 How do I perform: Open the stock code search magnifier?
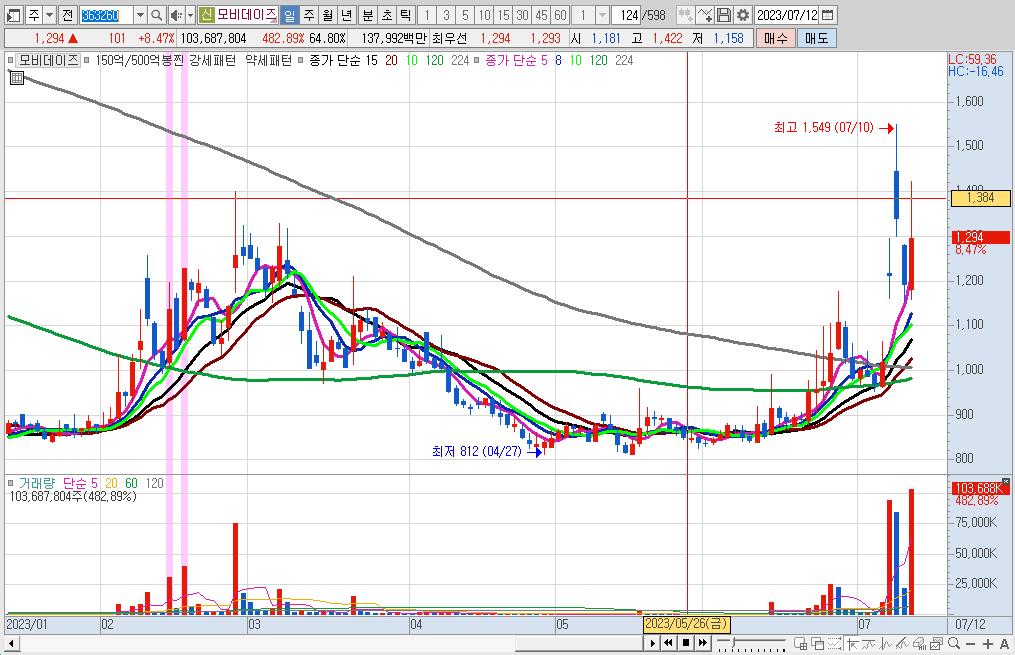[x=157, y=15]
